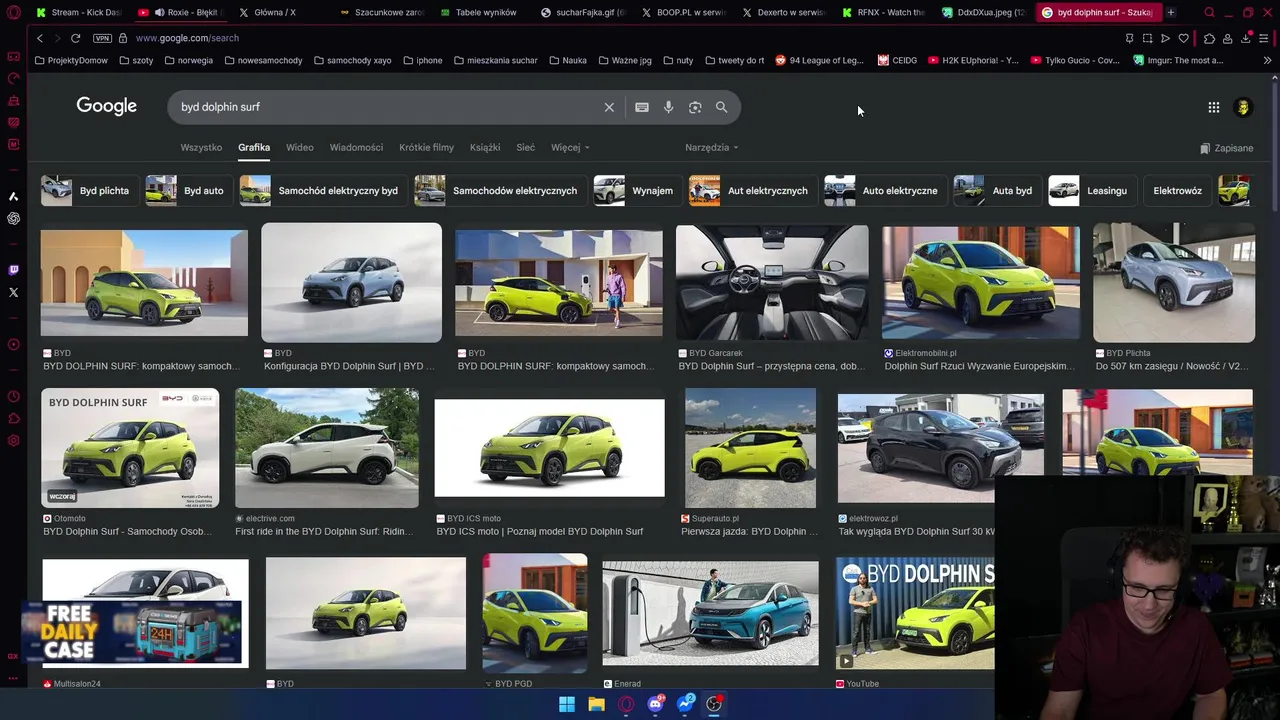This screenshot has height=720, width=1280.
Task: Search by image with the camera icon
Action: (x=695, y=107)
